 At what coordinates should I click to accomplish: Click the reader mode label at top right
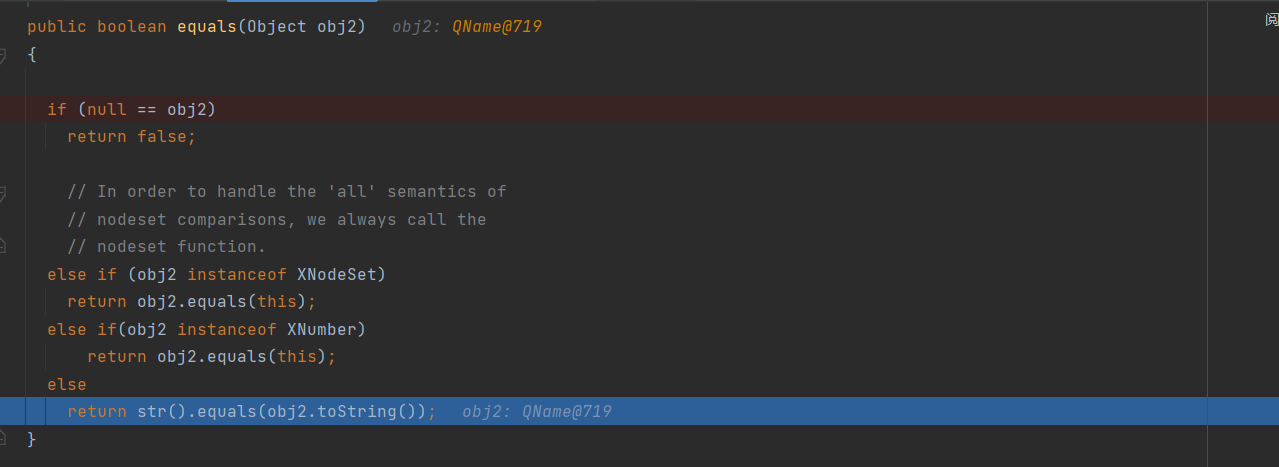[x=1271, y=19]
